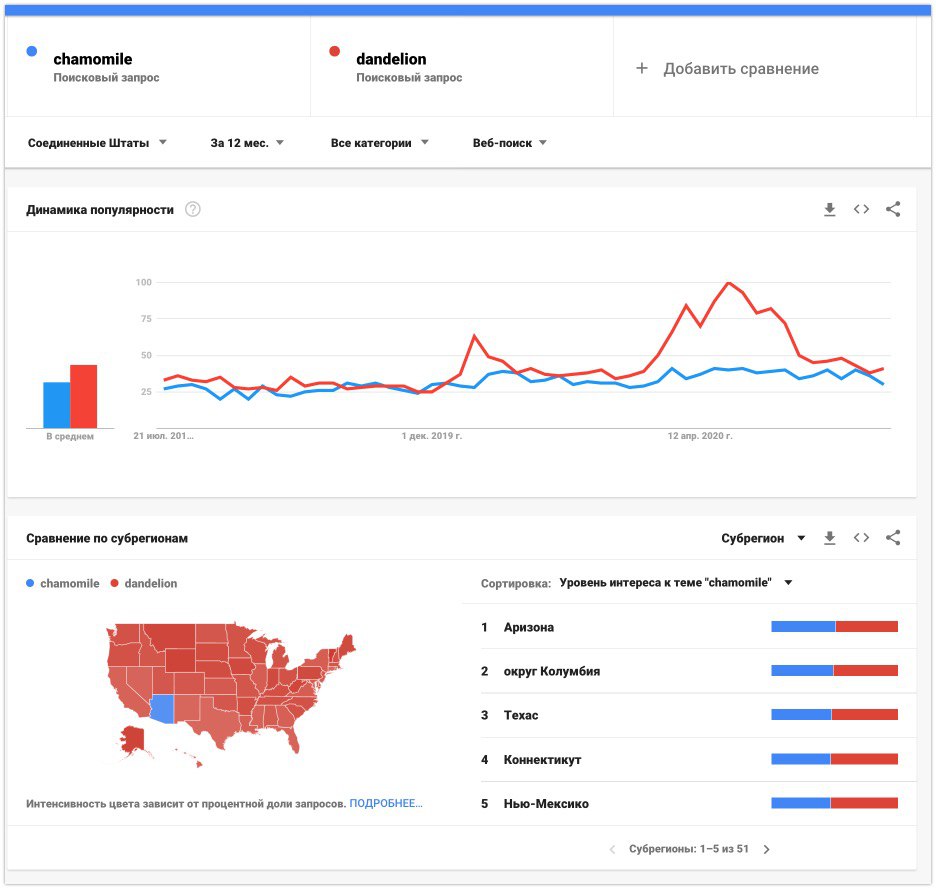The width and height of the screenshot is (936, 889).
Task: Click the Техас comparison bar
Action: tap(835, 715)
